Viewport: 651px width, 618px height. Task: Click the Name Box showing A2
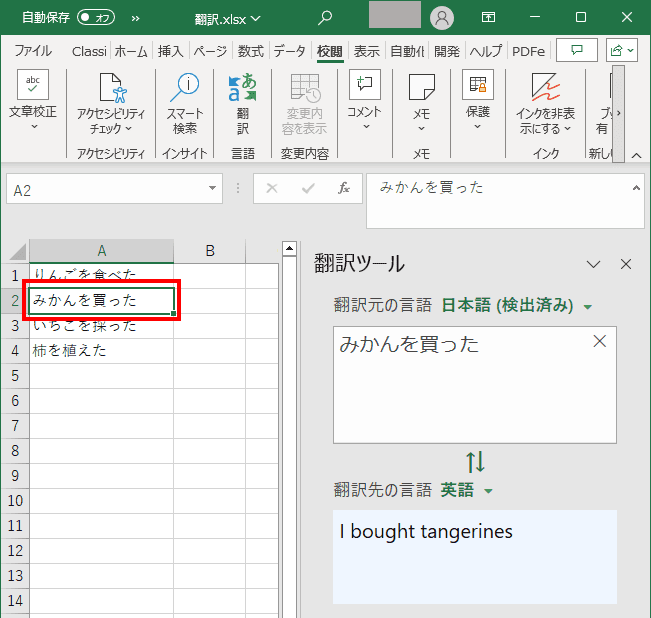107,189
